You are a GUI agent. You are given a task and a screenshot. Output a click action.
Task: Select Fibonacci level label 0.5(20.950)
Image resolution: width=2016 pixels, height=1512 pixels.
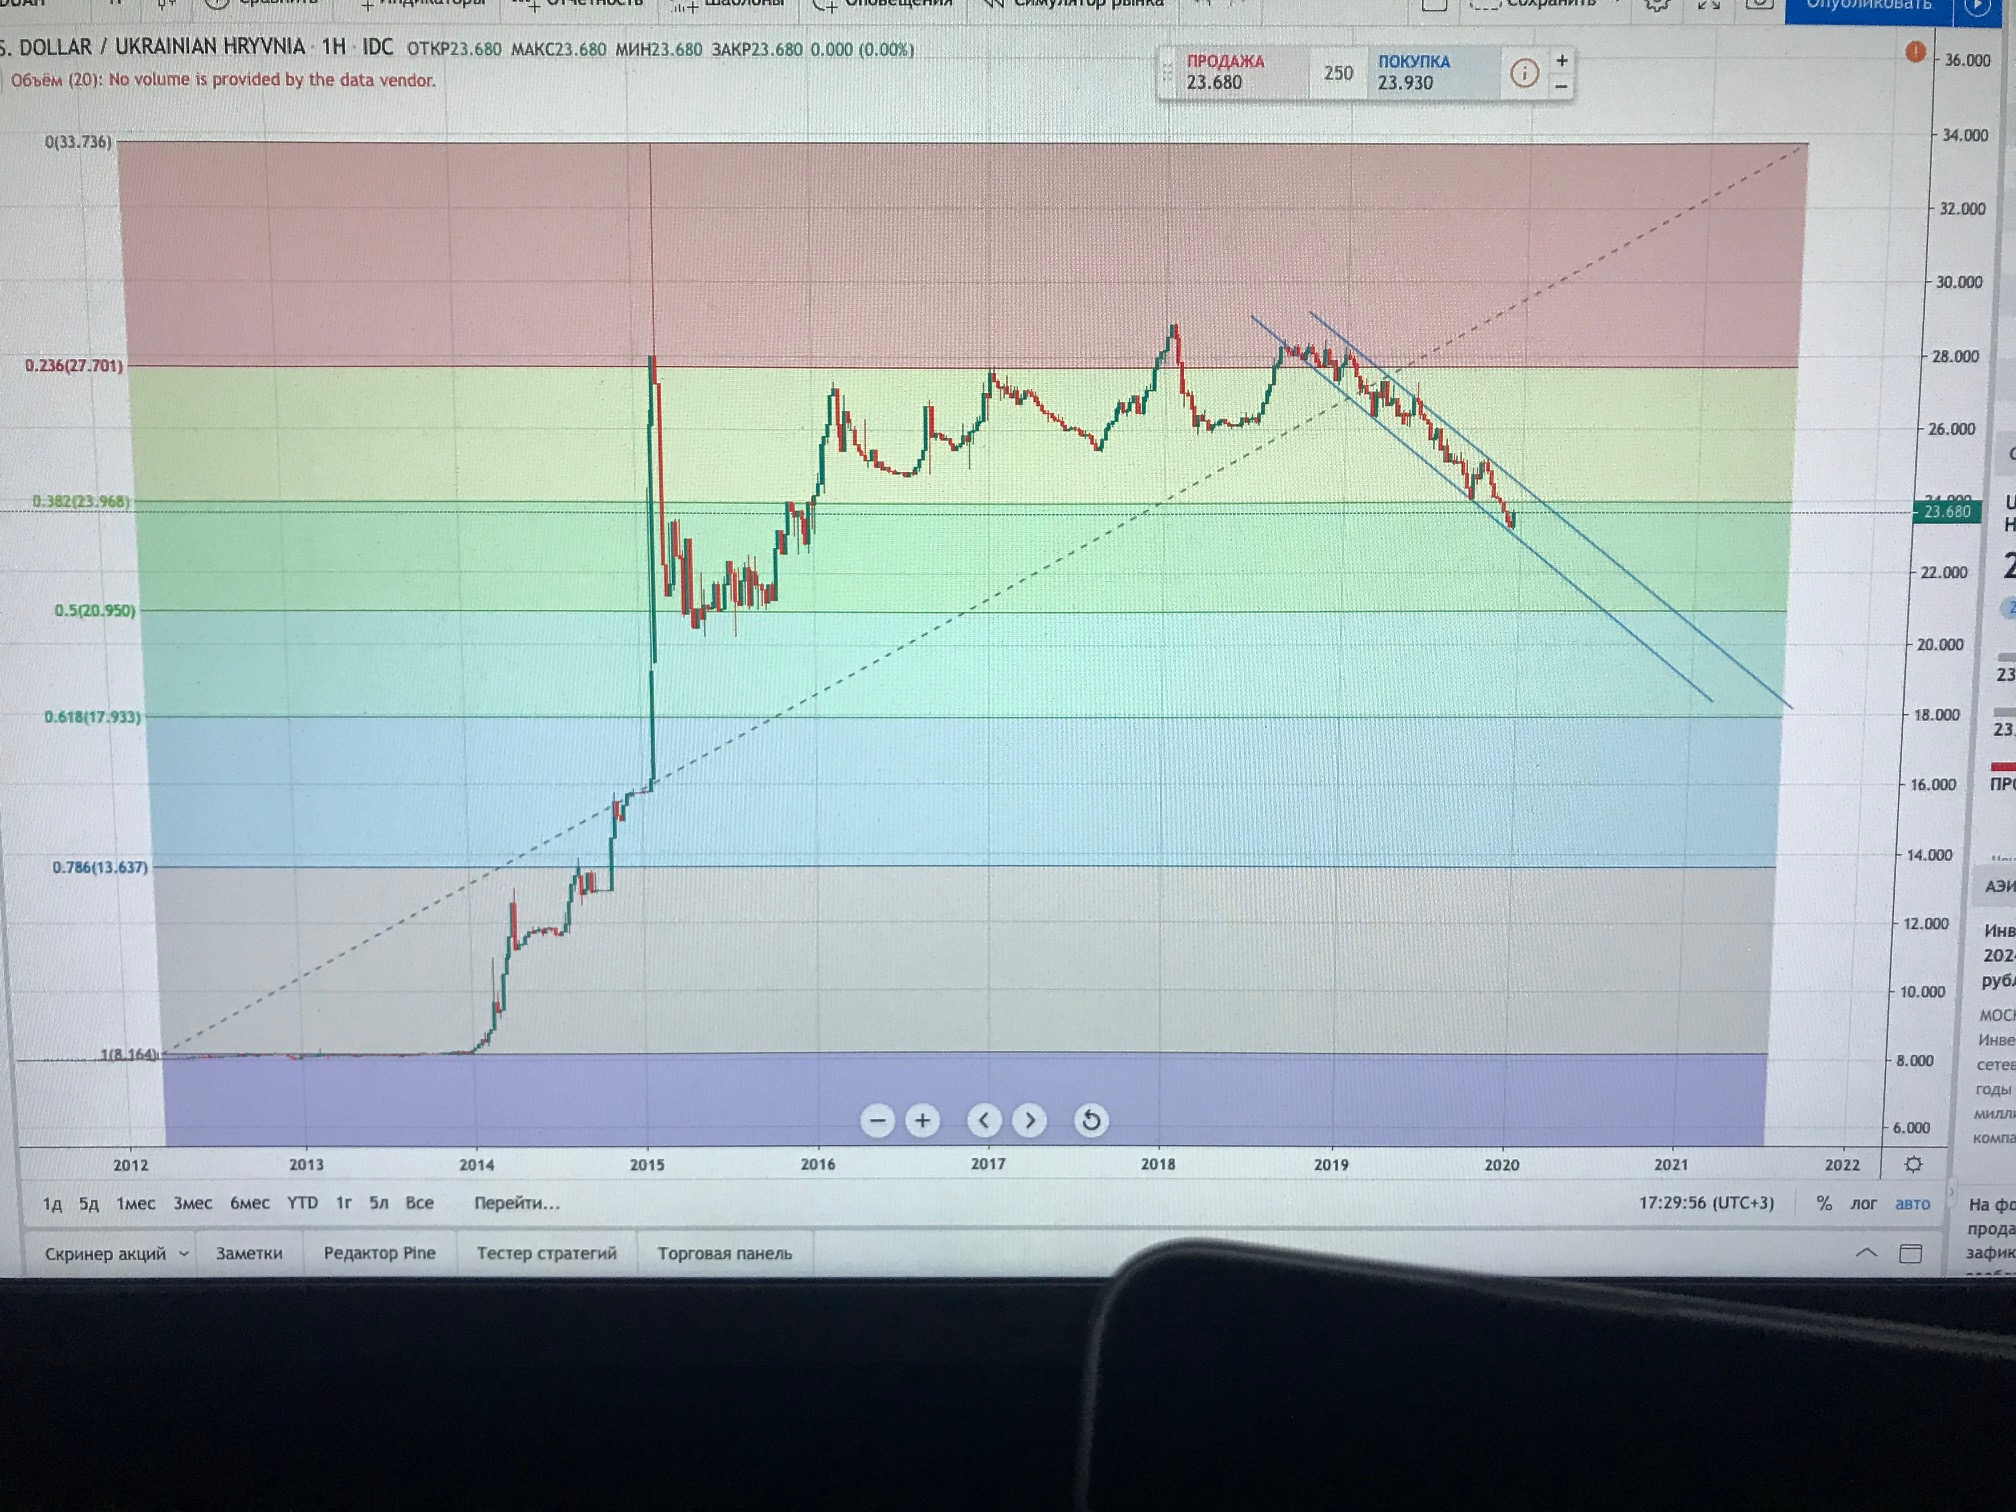pyautogui.click(x=95, y=610)
